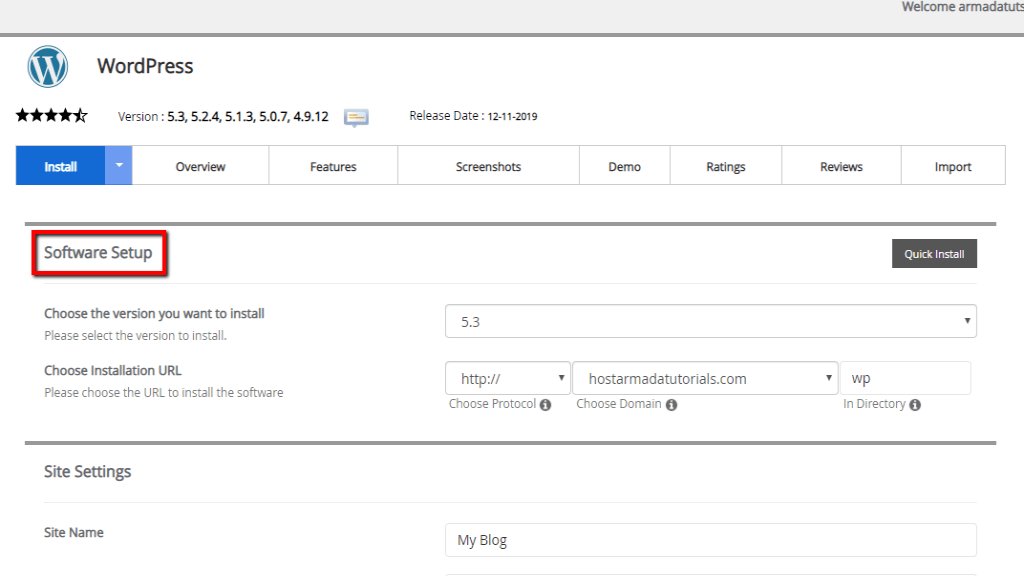Expand the Install tab dropdown arrow
The height and width of the screenshot is (576, 1024).
pyautogui.click(x=119, y=165)
